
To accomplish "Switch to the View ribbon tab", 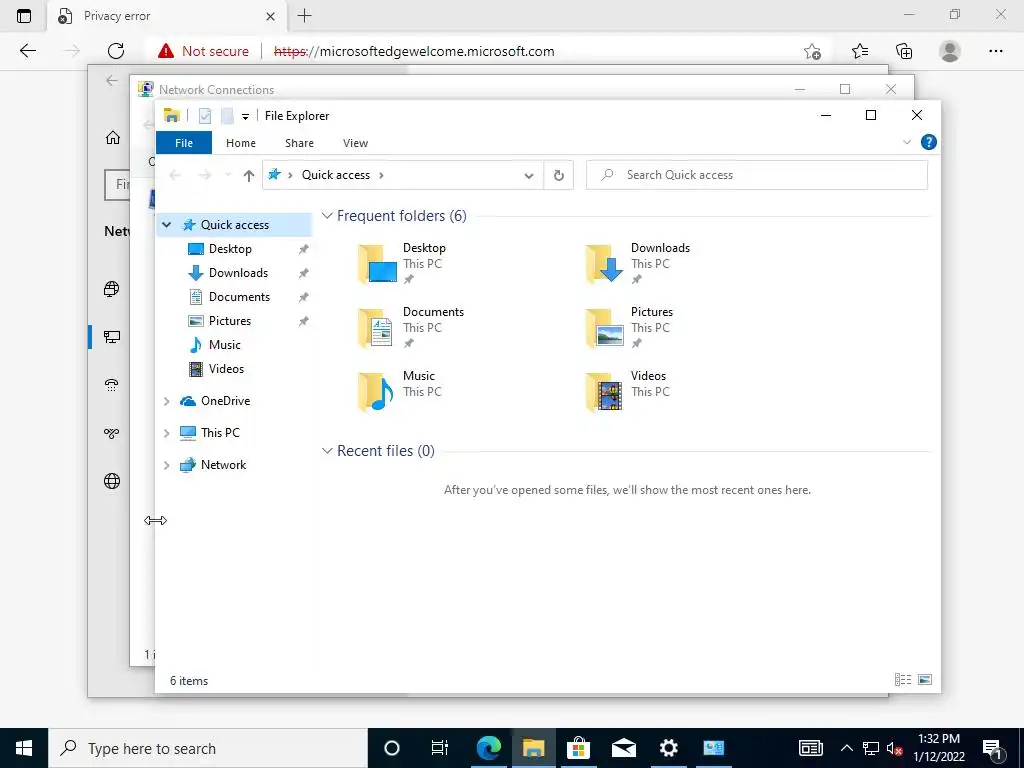I will tap(355, 143).
